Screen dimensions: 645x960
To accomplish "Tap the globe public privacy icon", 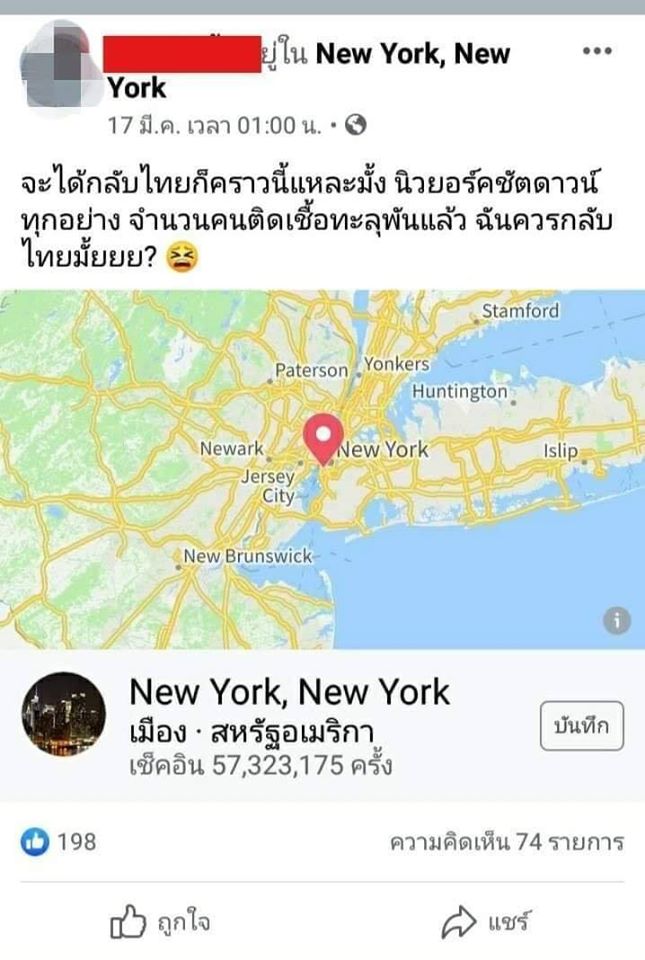I will click(356, 125).
